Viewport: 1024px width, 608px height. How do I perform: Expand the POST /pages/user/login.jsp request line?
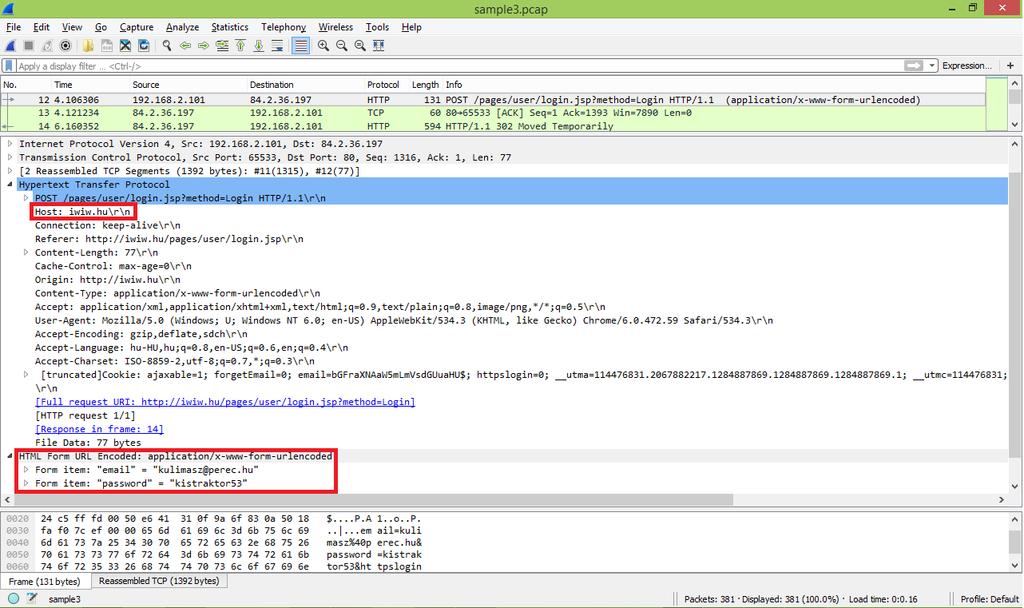pos(26,198)
